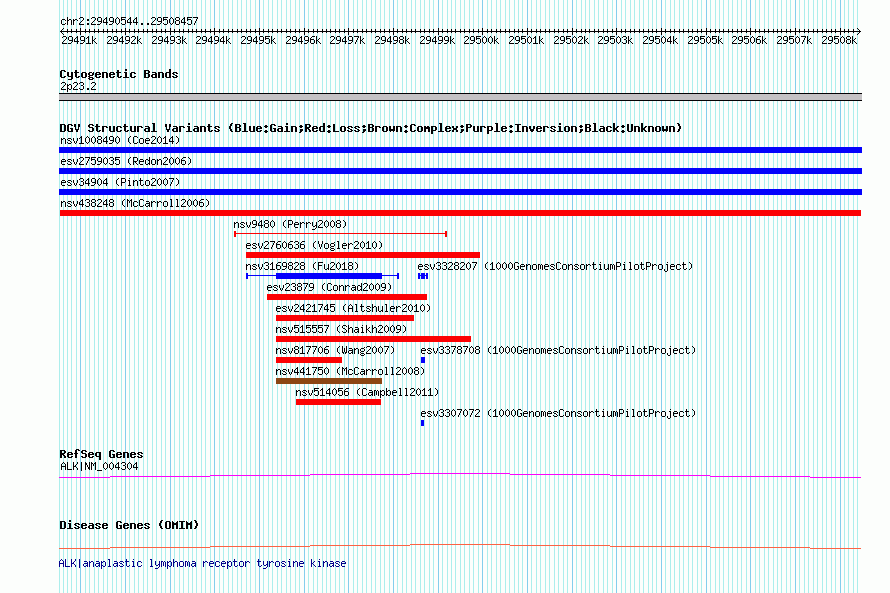Viewport: 890px width, 593px height.
Task: Select the esv2760636 (Vogler2010) red bar
Action: [x=363, y=255]
